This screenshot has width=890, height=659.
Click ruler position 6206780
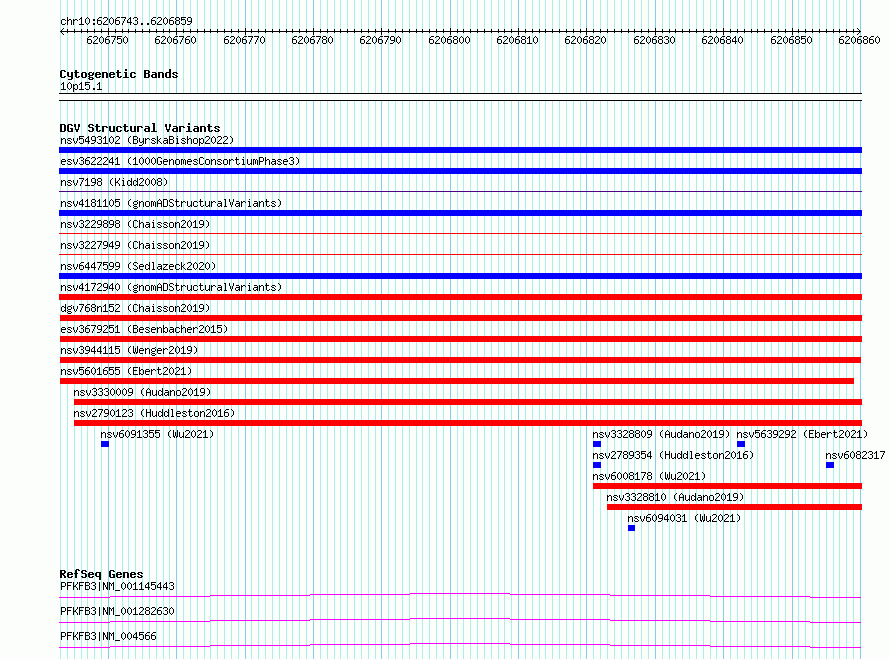[312, 40]
